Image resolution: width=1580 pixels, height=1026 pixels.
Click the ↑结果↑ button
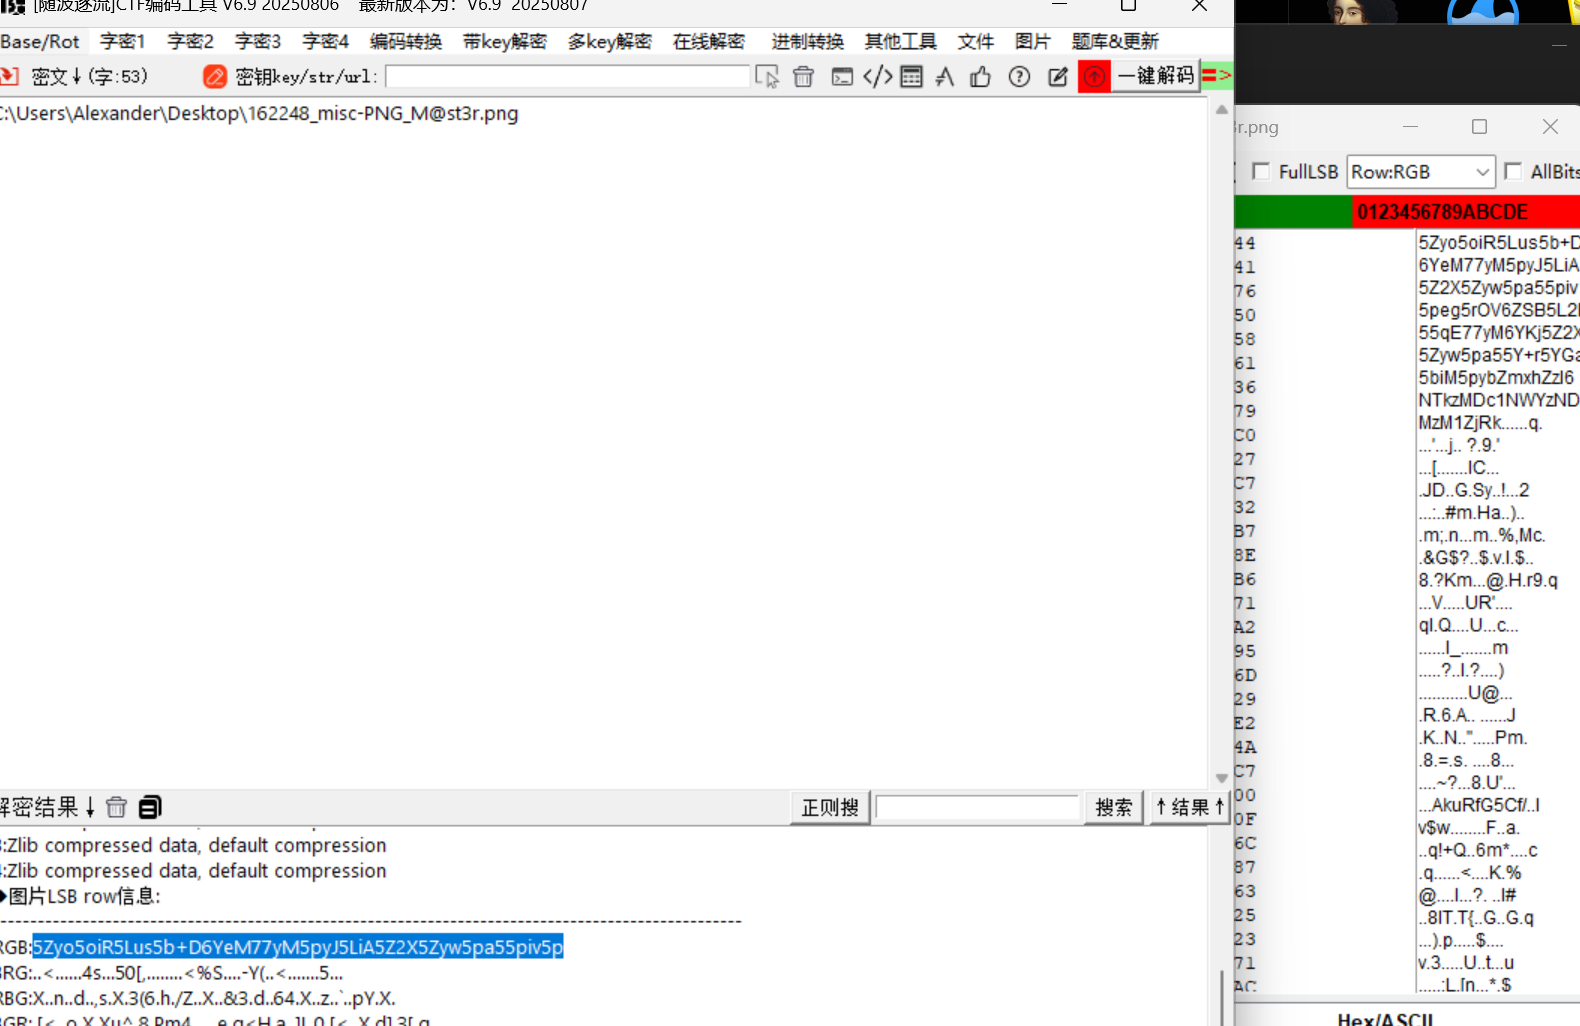1189,807
